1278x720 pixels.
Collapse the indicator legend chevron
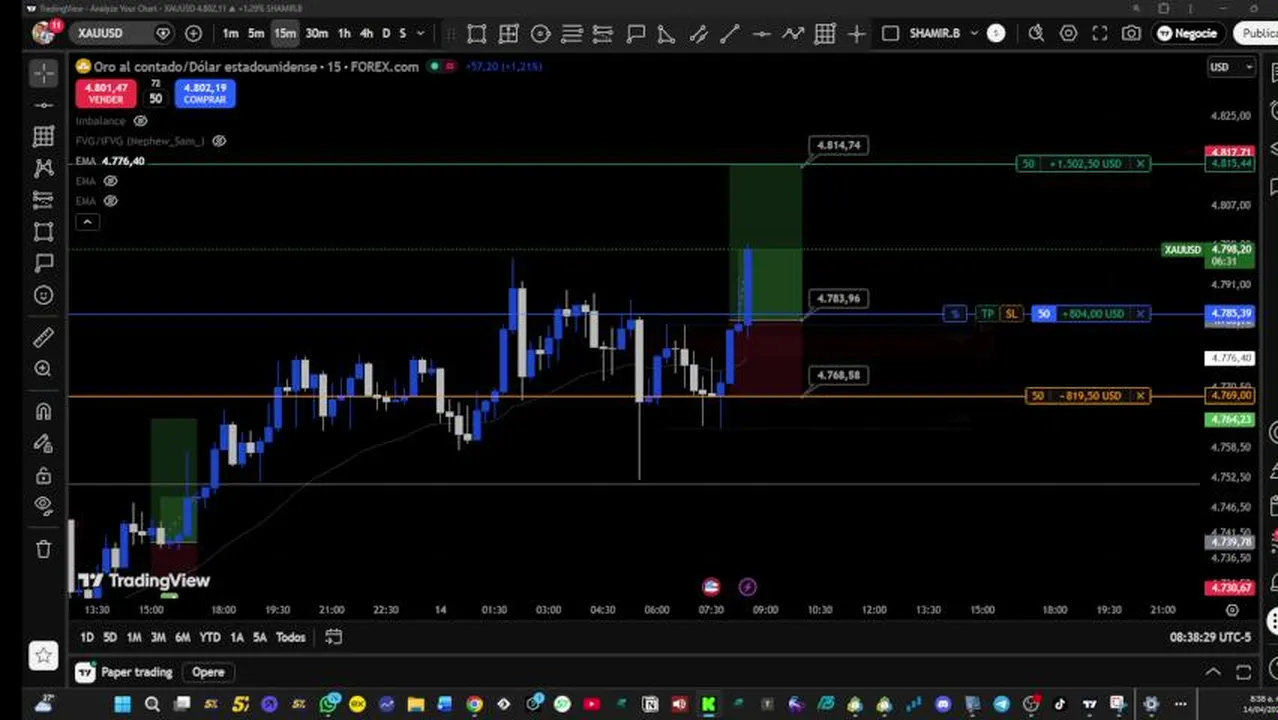tap(87, 222)
